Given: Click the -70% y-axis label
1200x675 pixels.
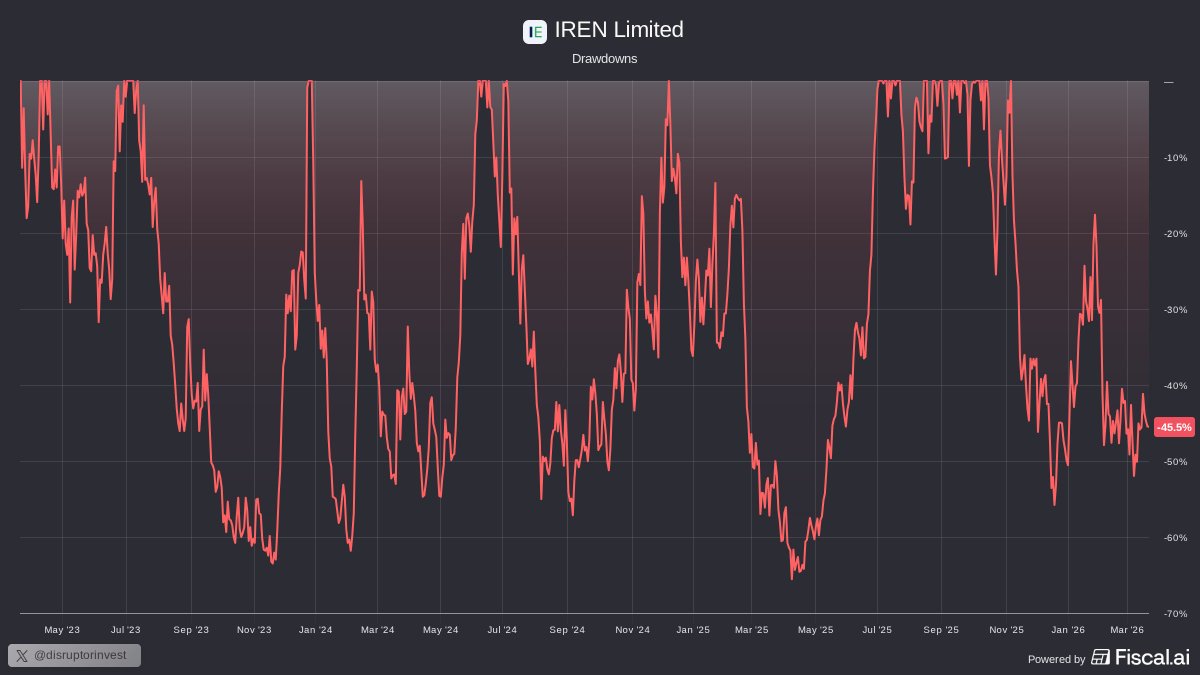Looking at the screenshot, I should [1174, 614].
